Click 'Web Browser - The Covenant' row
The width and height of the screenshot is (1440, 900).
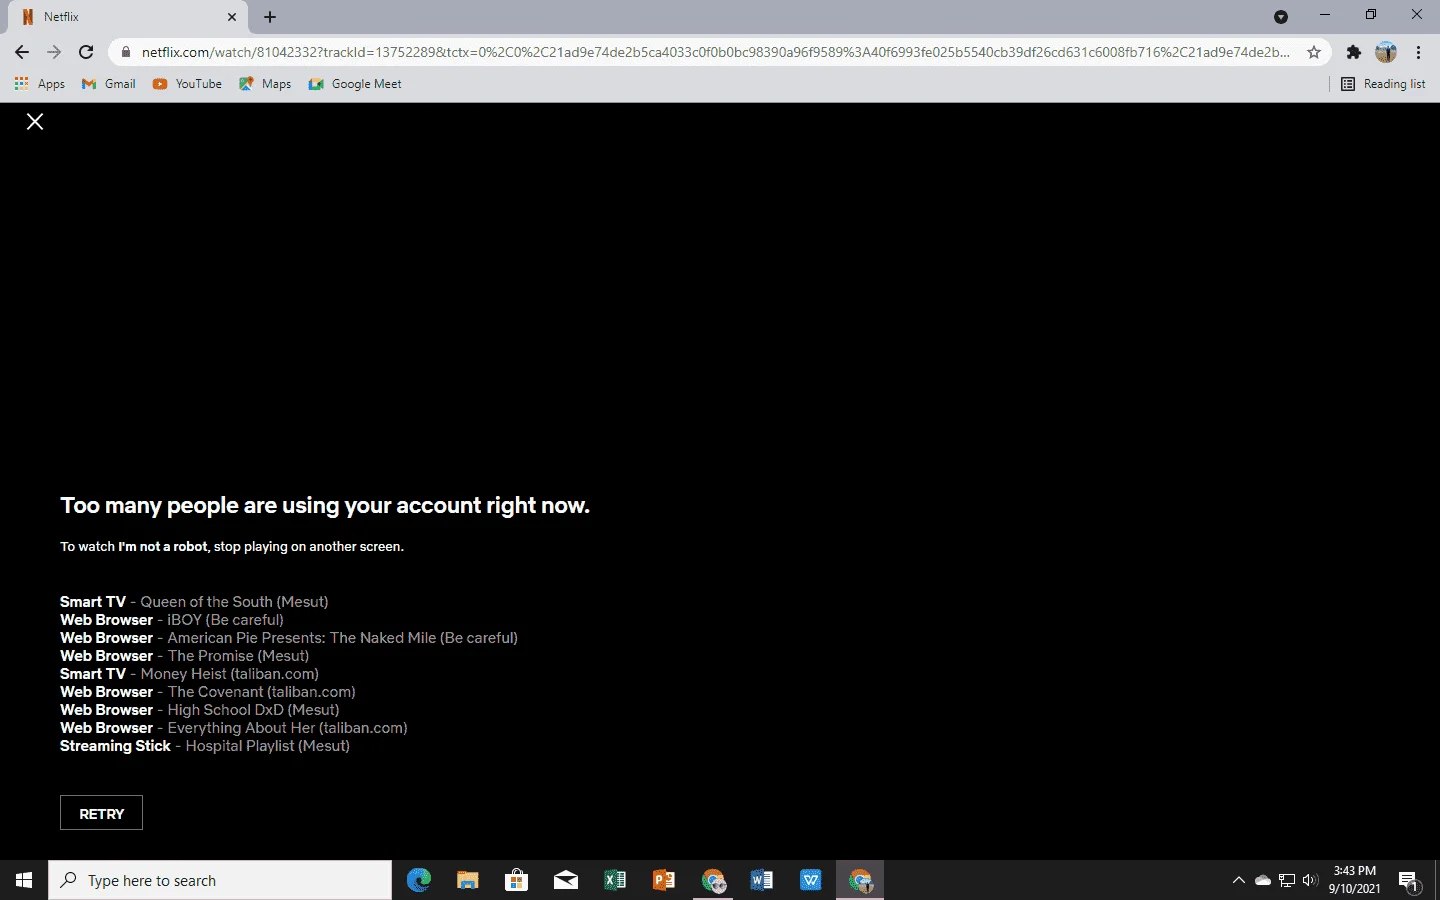click(x=208, y=692)
